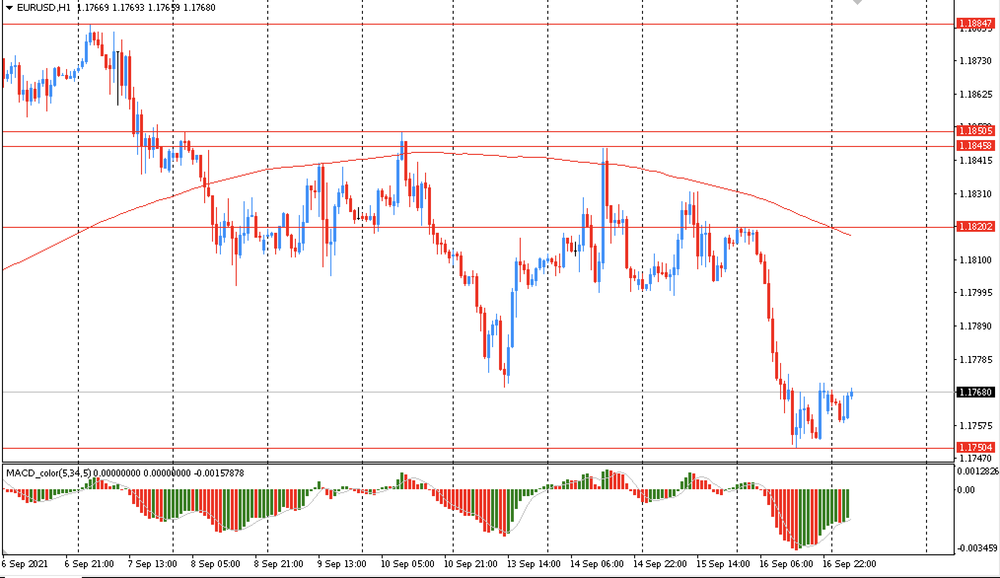
Task: Click the 1.17785 price scale value
Action: click(976, 360)
